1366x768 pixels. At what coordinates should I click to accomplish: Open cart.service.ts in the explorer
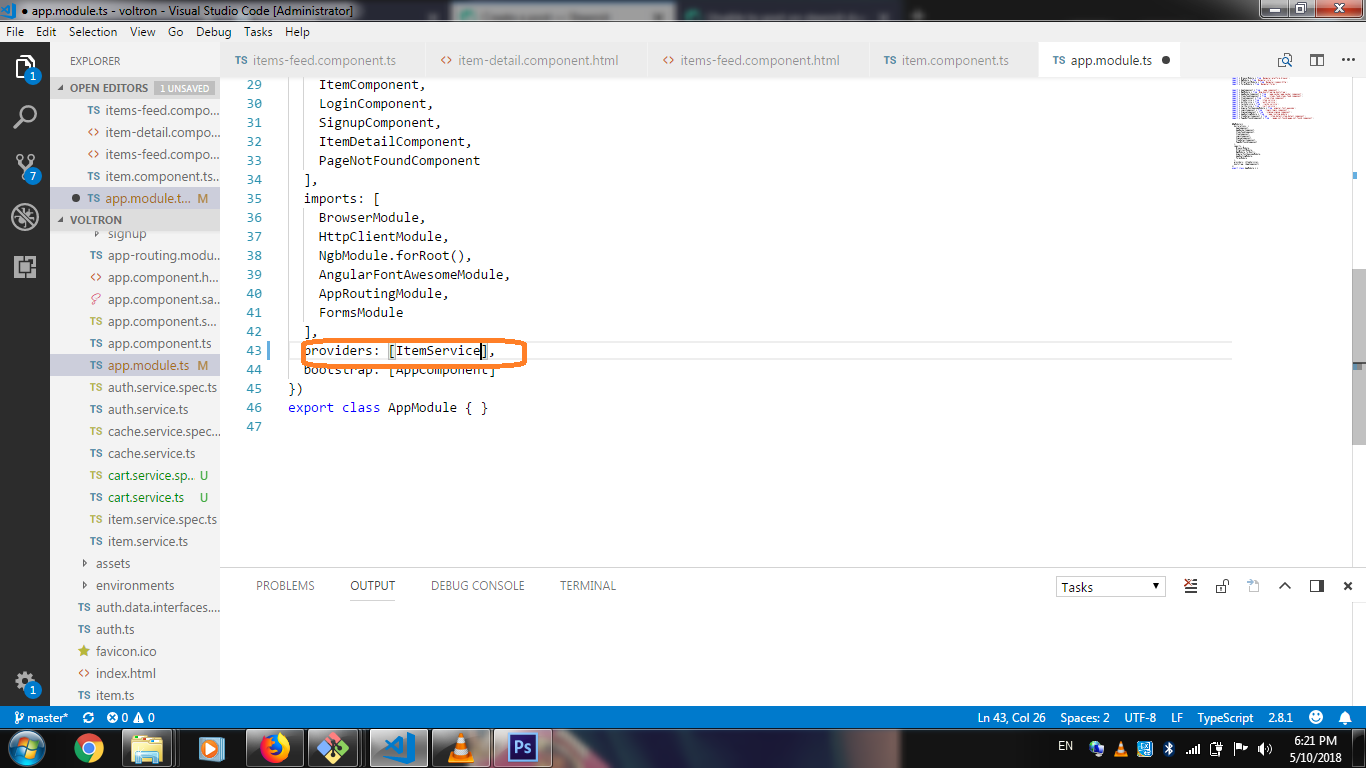coord(146,497)
